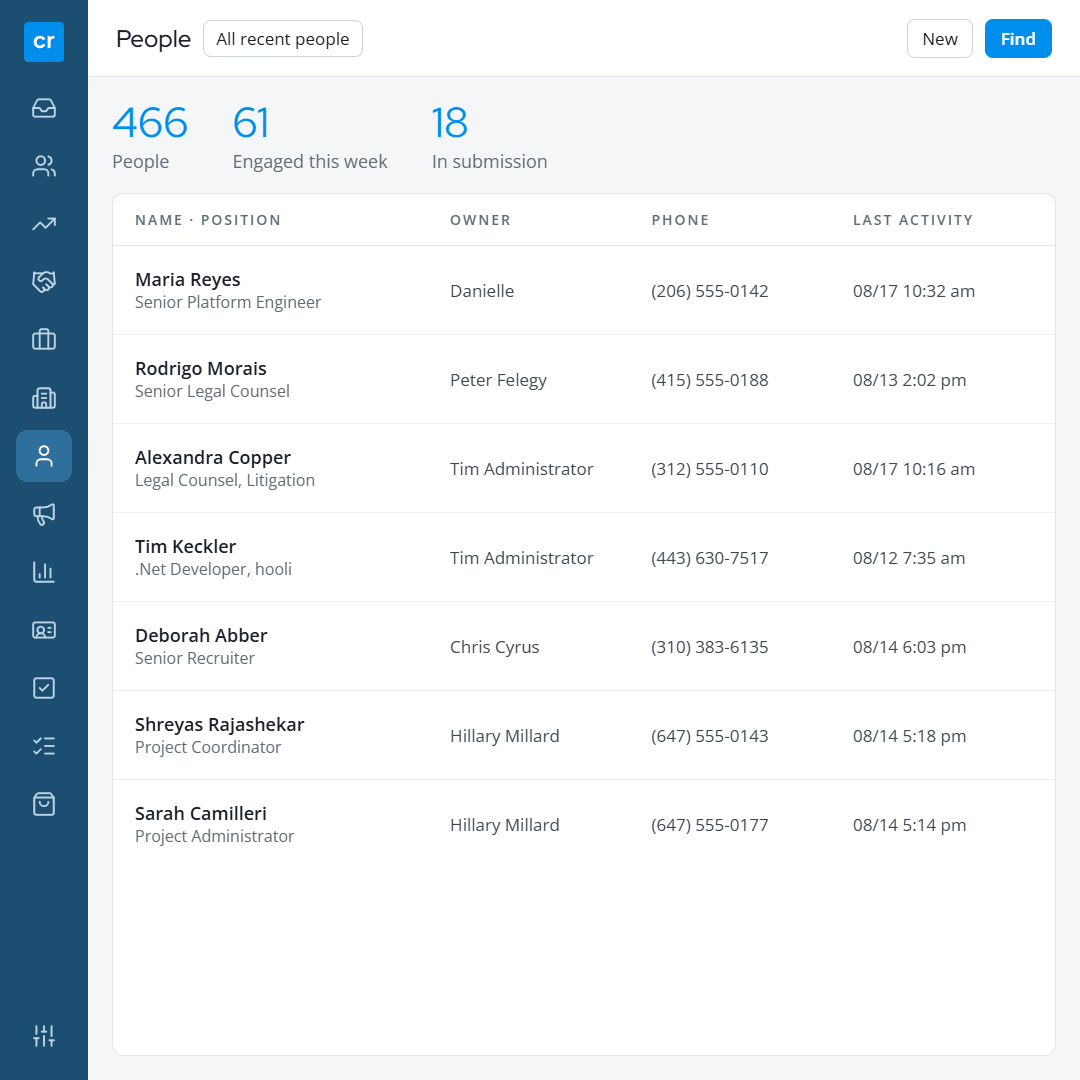Click the Senior Legal Counsel position text
The image size is (1080, 1080).
pyautogui.click(x=212, y=391)
